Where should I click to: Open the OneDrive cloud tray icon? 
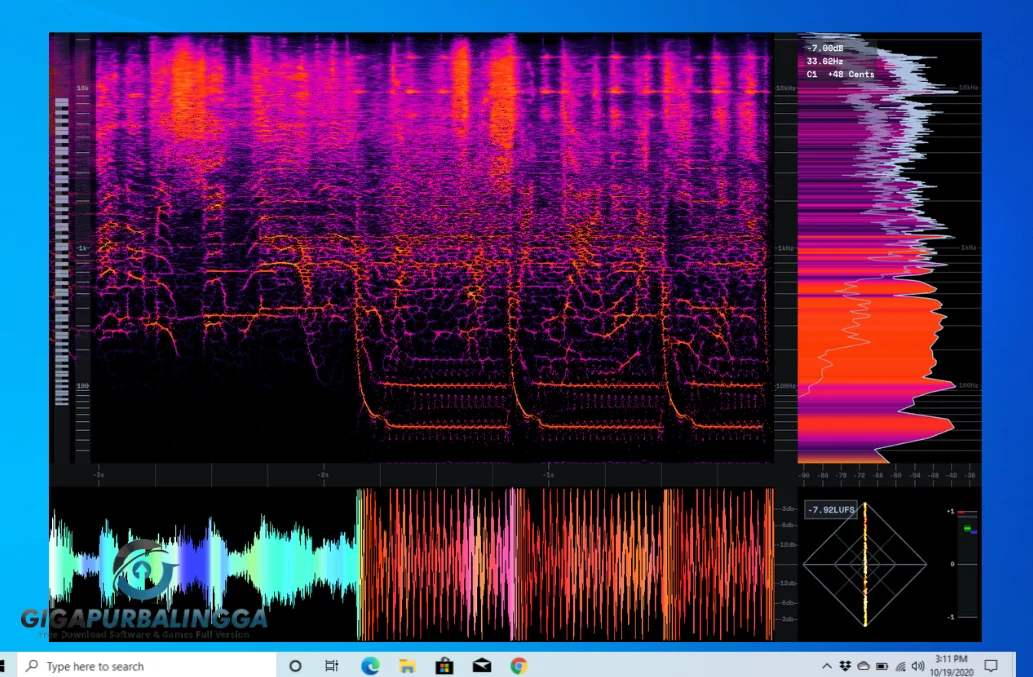coord(863,666)
